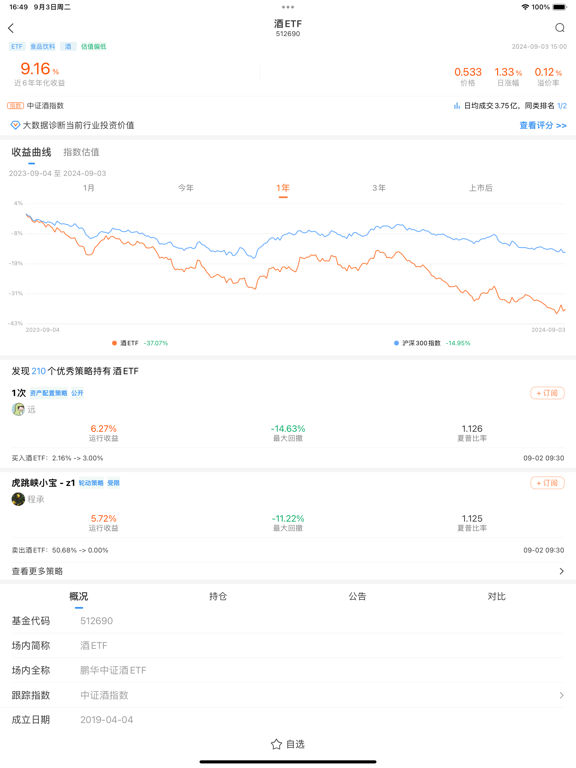
Task: Open the 1次 strategy title
Action: (x=19, y=393)
